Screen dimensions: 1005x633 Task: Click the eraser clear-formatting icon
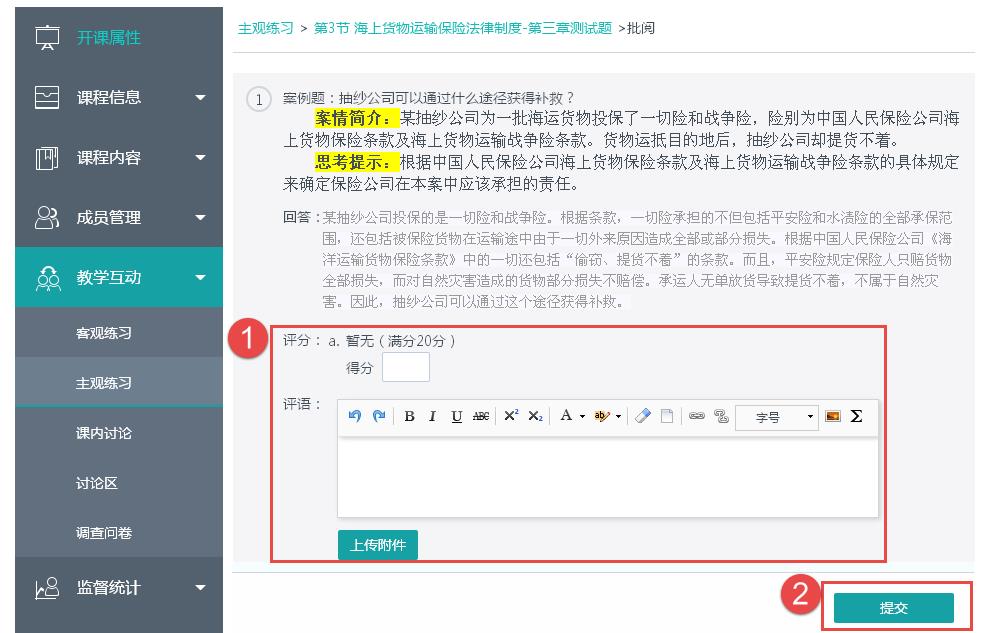tap(643, 416)
